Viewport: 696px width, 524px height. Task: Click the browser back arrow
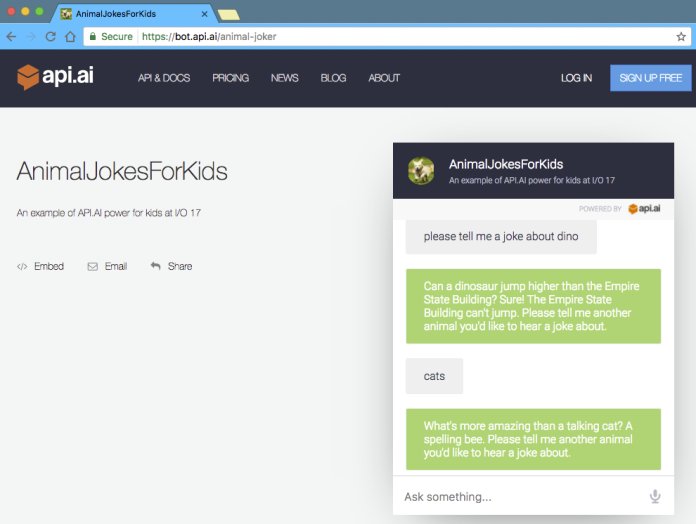click(11, 37)
